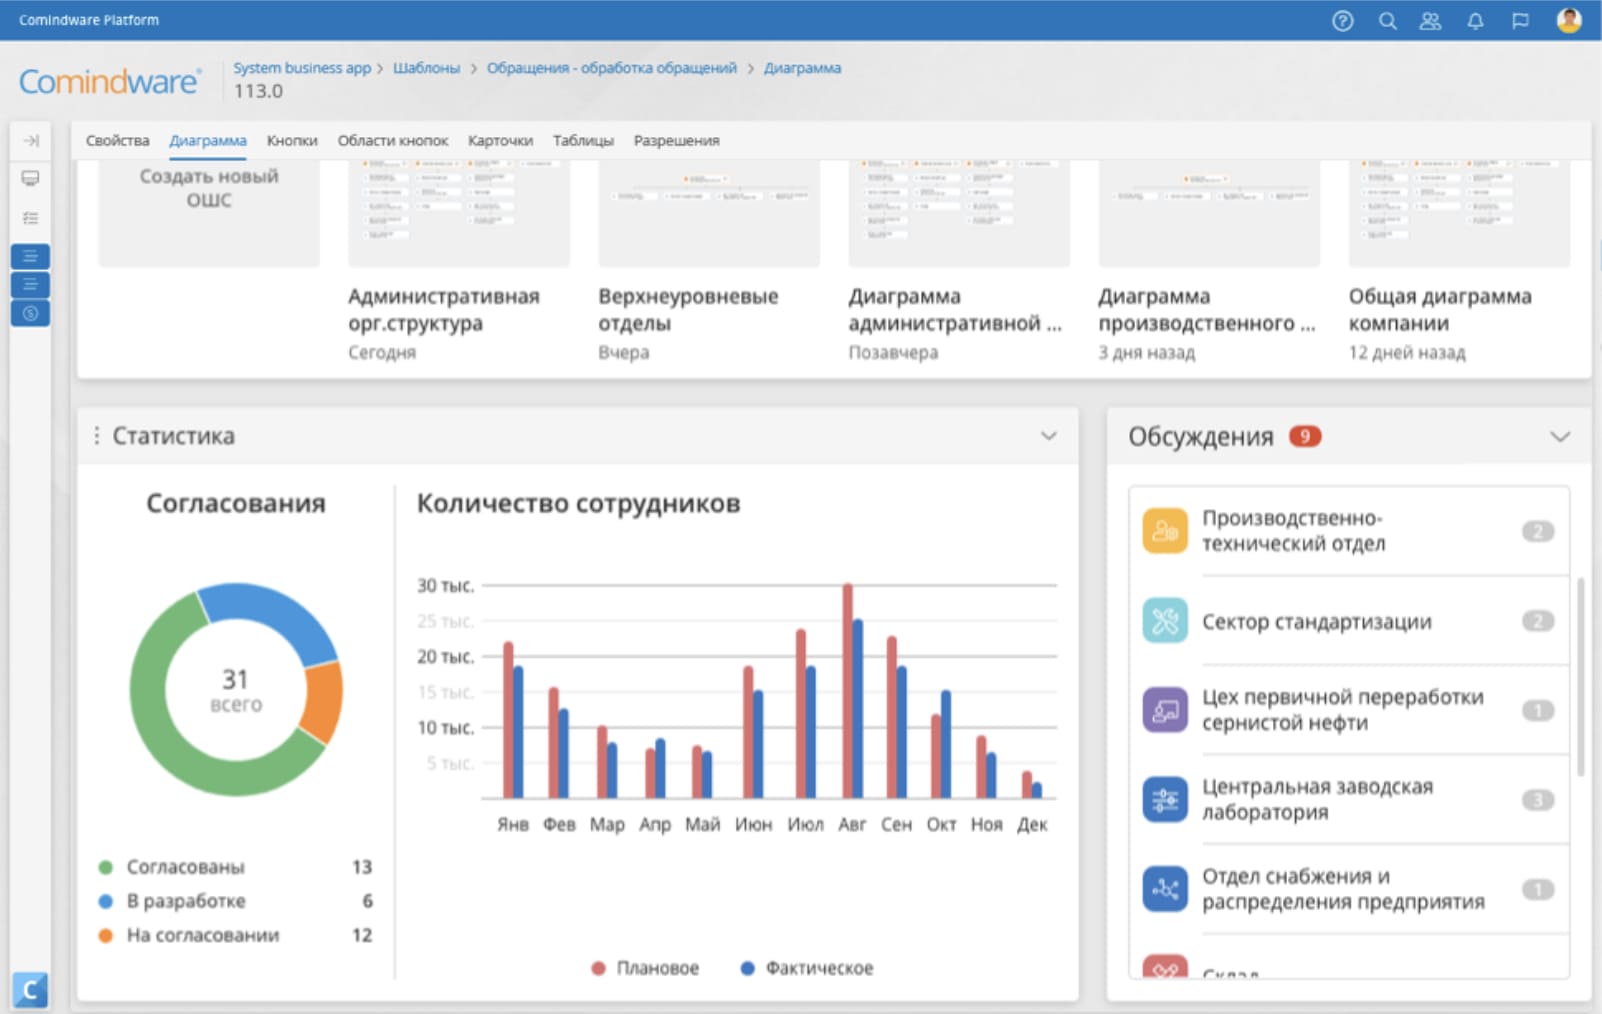Check notifications via the bell icon
This screenshot has width=1602, height=1014.
pyautogui.click(x=1475, y=20)
